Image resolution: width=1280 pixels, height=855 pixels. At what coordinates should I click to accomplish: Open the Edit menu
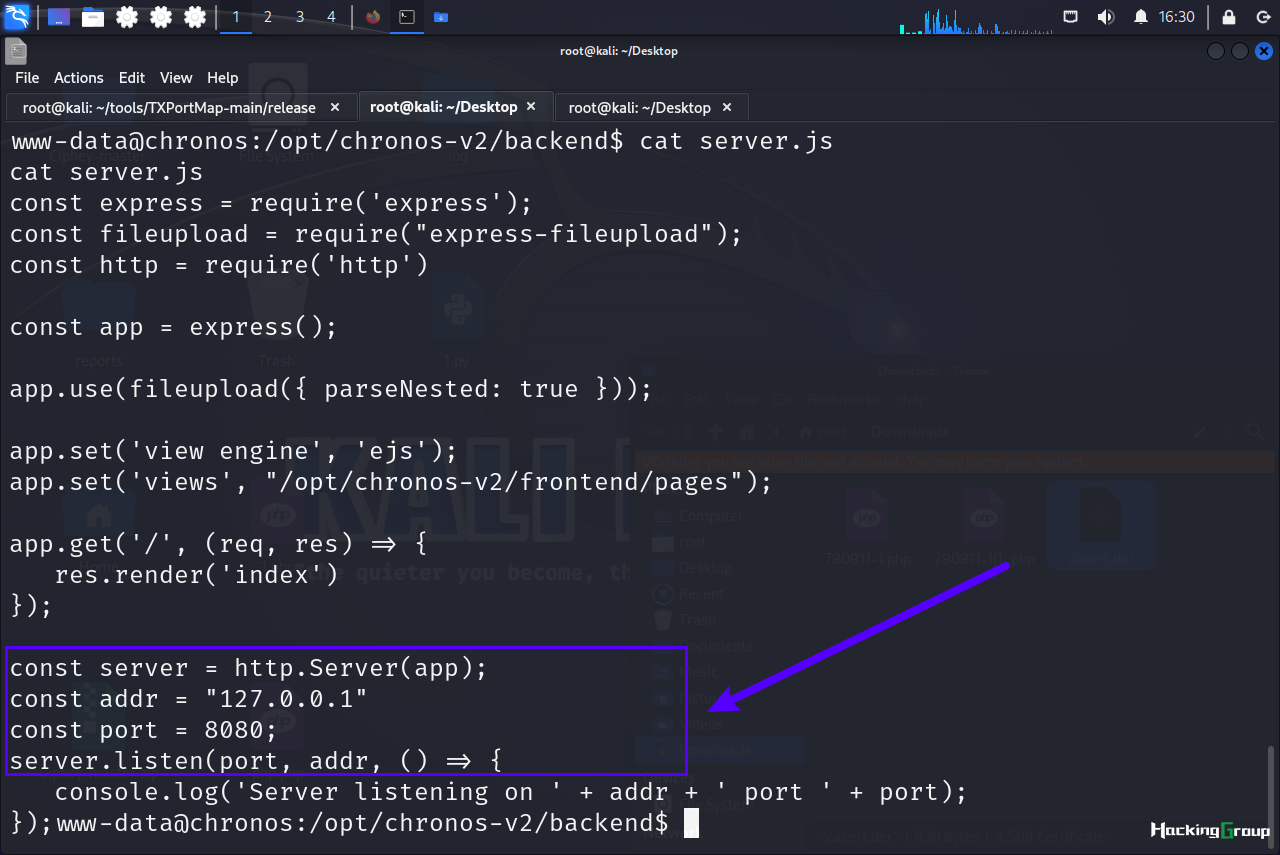click(132, 77)
